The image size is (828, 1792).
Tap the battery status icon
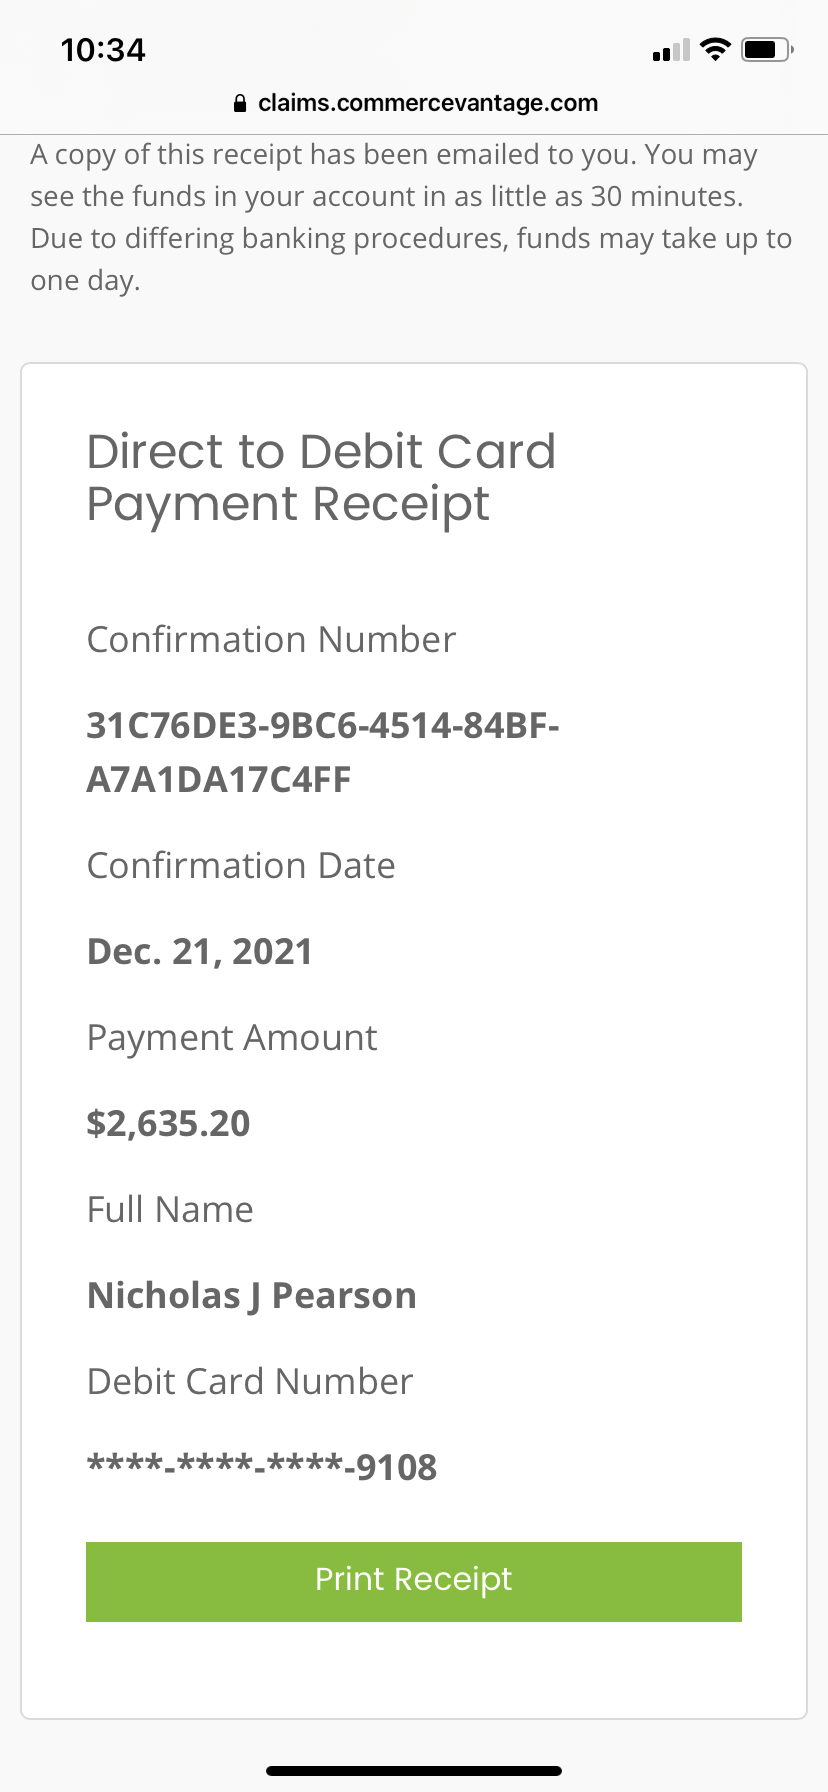point(767,49)
